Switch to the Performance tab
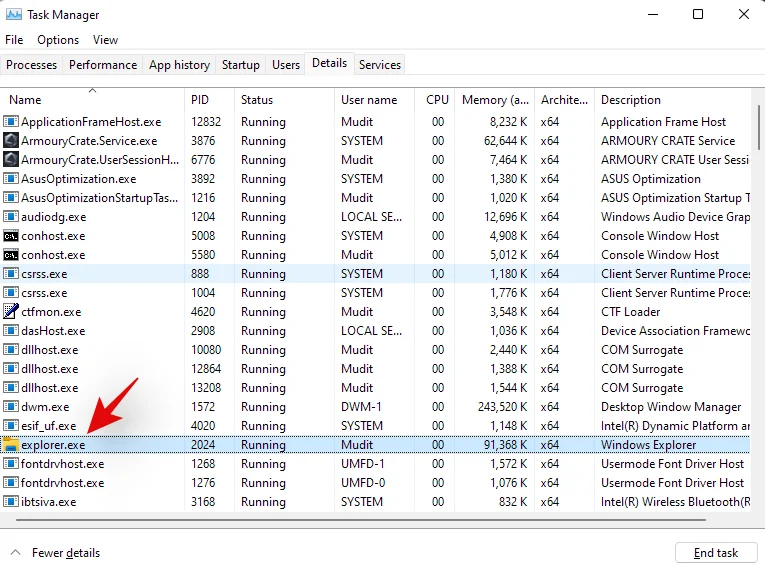 tap(103, 65)
